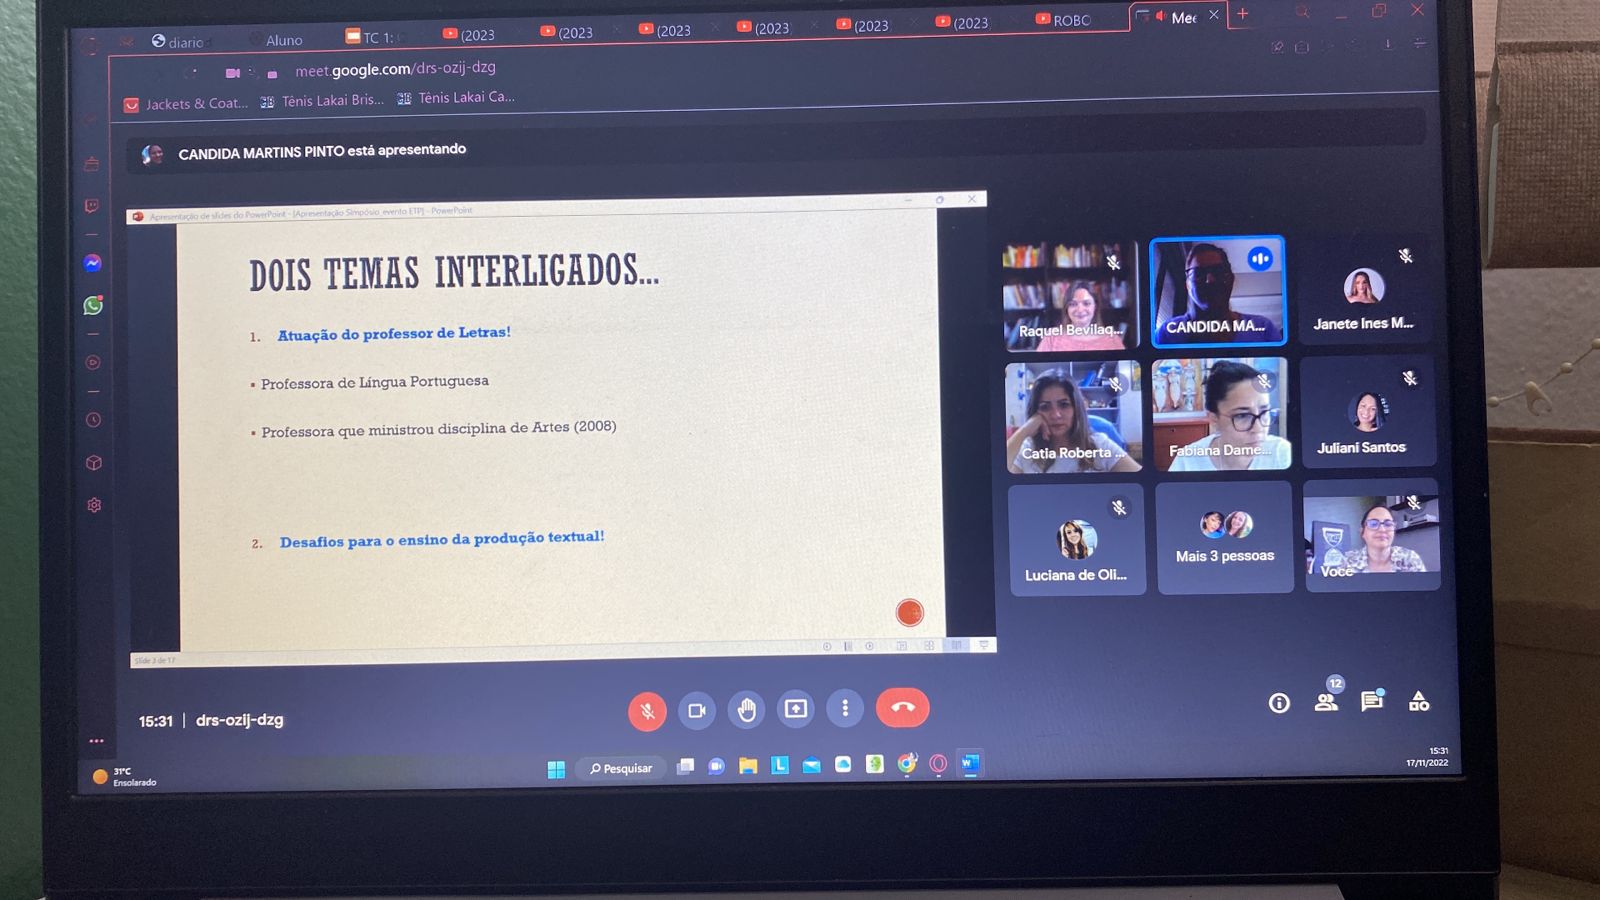
Task: Raise your hand in the meeting
Action: point(746,710)
